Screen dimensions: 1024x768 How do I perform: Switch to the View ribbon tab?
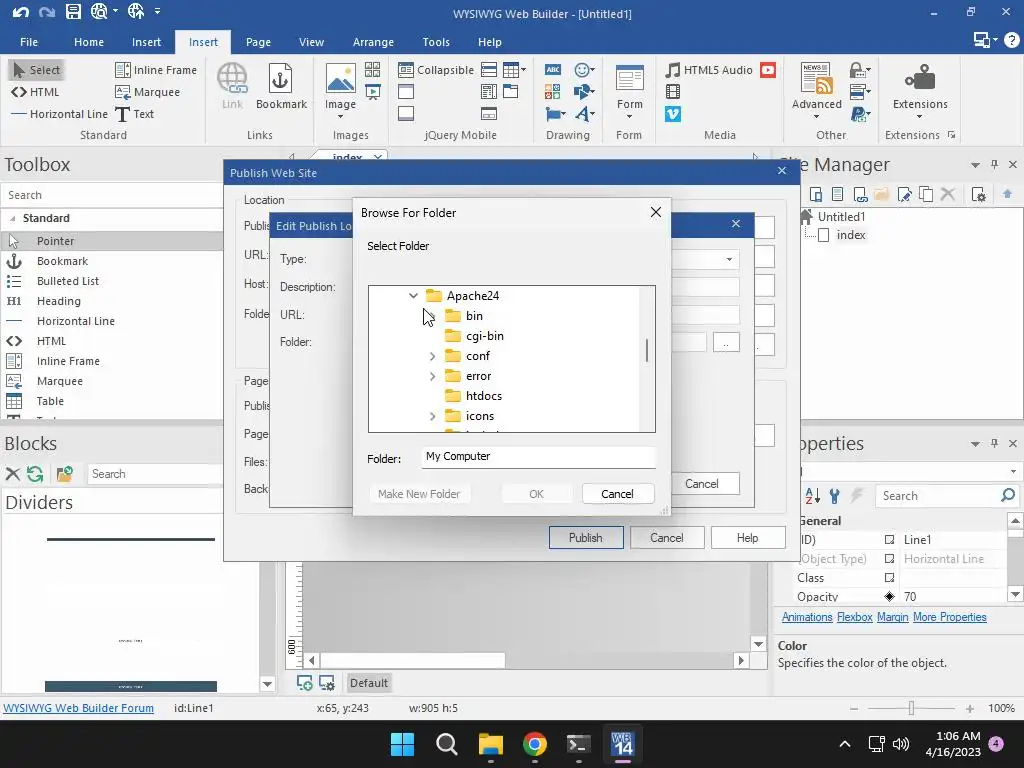pos(311,42)
